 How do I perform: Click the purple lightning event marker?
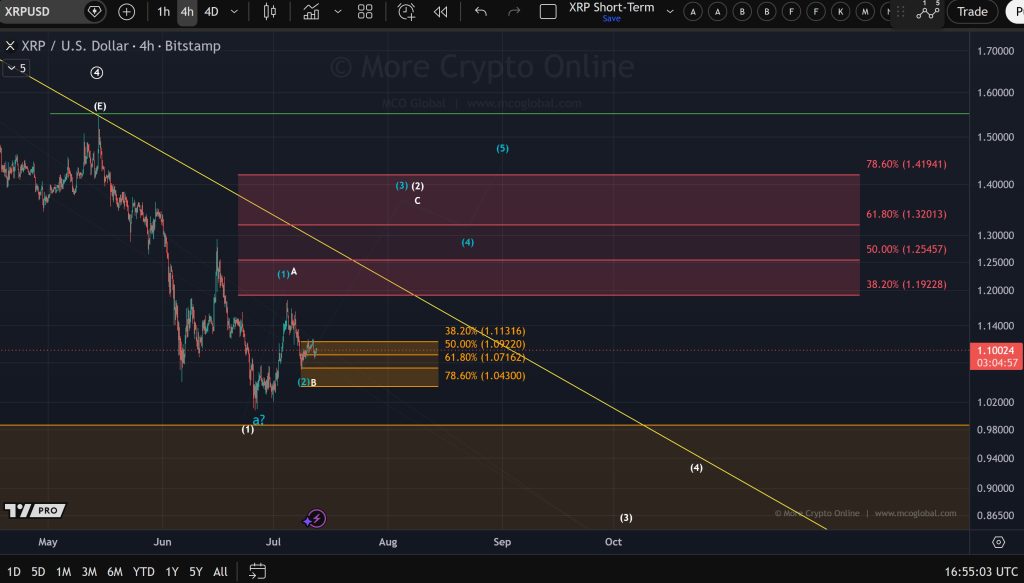point(315,519)
